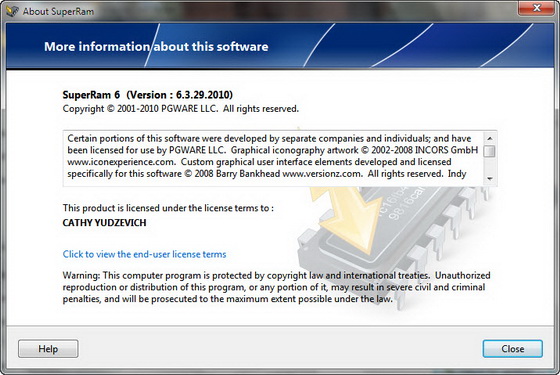Click the credits scrollbar thumb

(x=490, y=151)
